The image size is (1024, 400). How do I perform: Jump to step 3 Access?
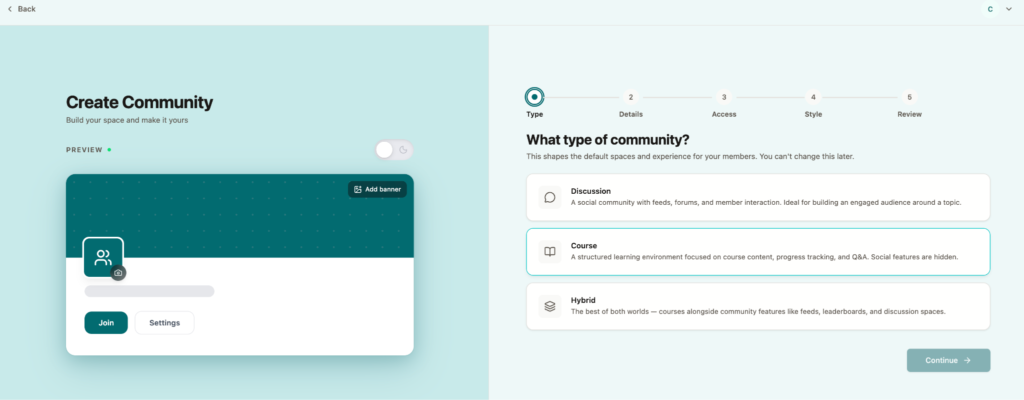[724, 97]
